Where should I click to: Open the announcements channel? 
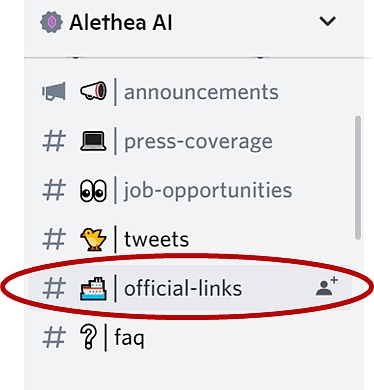coord(201,92)
